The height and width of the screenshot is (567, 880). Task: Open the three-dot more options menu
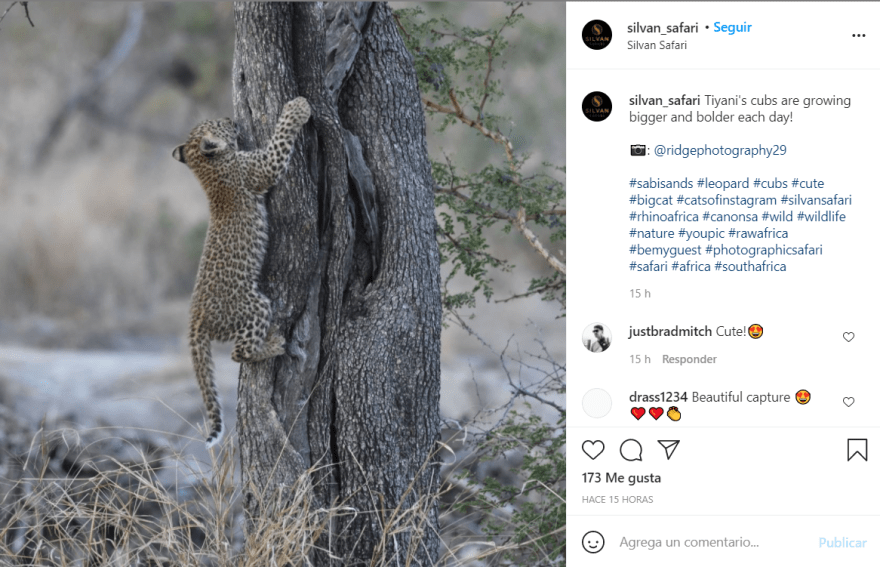(x=858, y=35)
